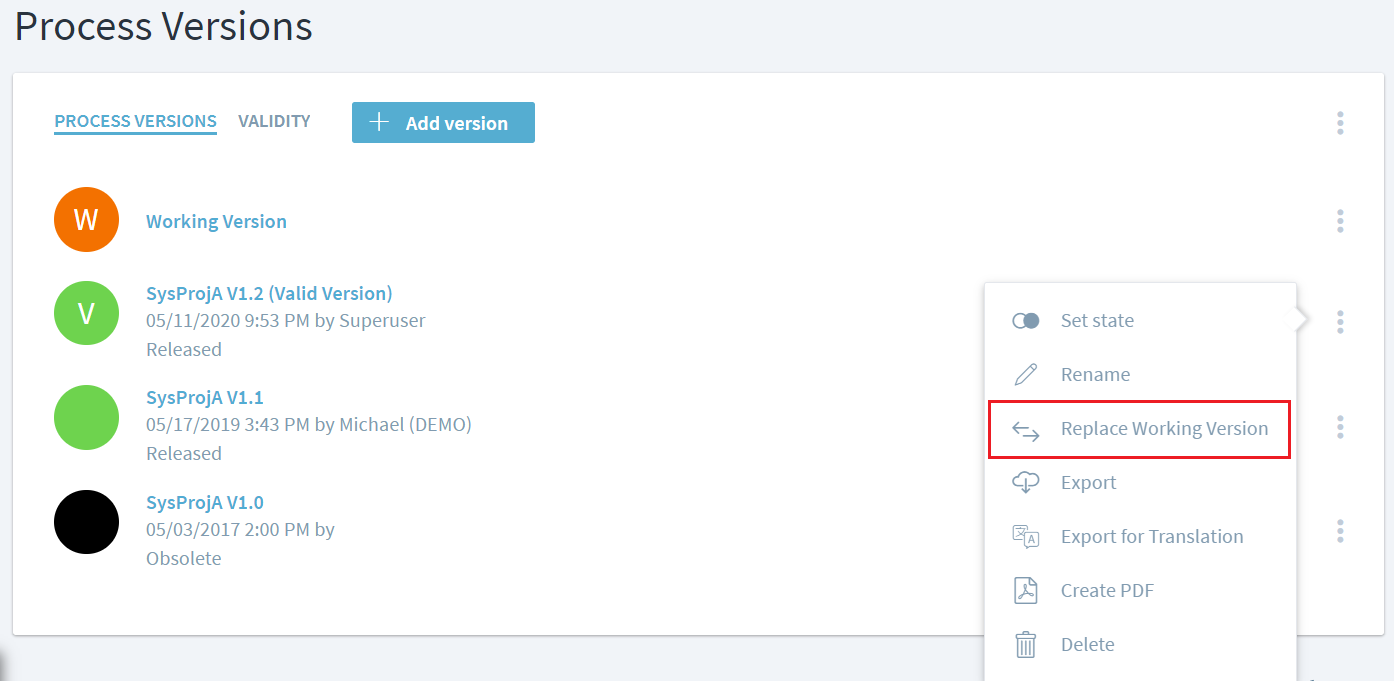Viewport: 1394px width, 681px height.
Task: Open the panel's top-right three-dot menu
Action: tap(1340, 123)
